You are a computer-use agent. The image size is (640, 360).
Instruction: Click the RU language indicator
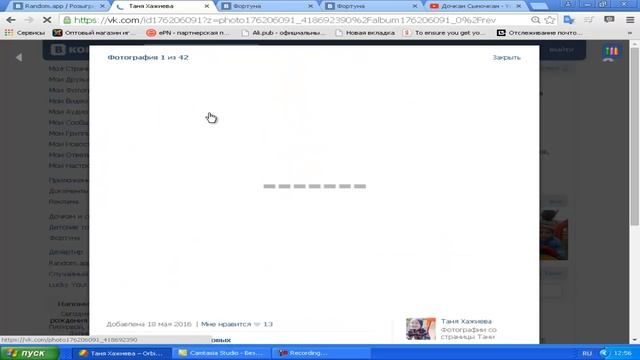[587, 353]
